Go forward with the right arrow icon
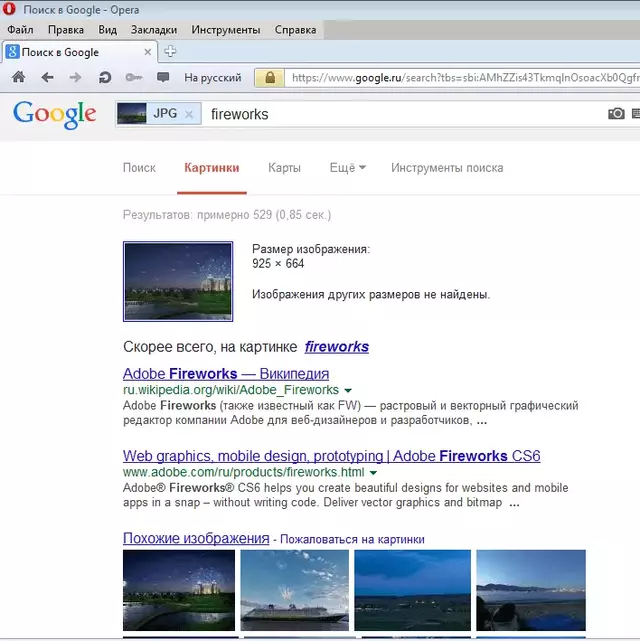Viewport: 640px width, 641px height. 75,77
